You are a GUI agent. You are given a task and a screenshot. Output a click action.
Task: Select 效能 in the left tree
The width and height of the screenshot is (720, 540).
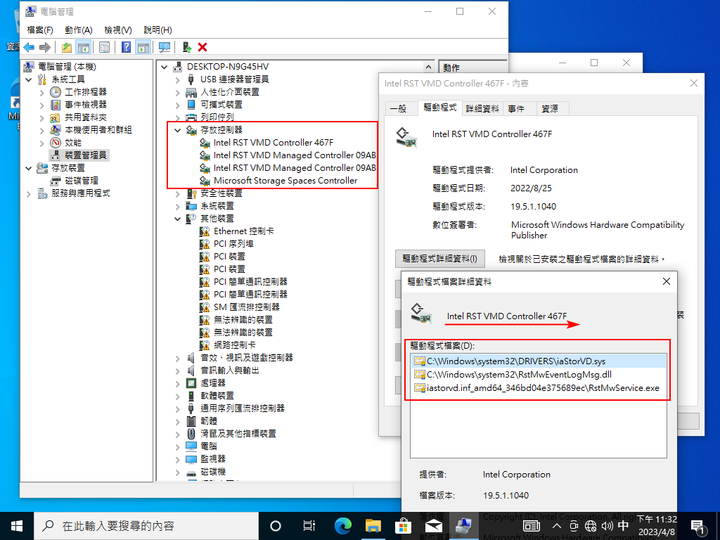coord(73,142)
